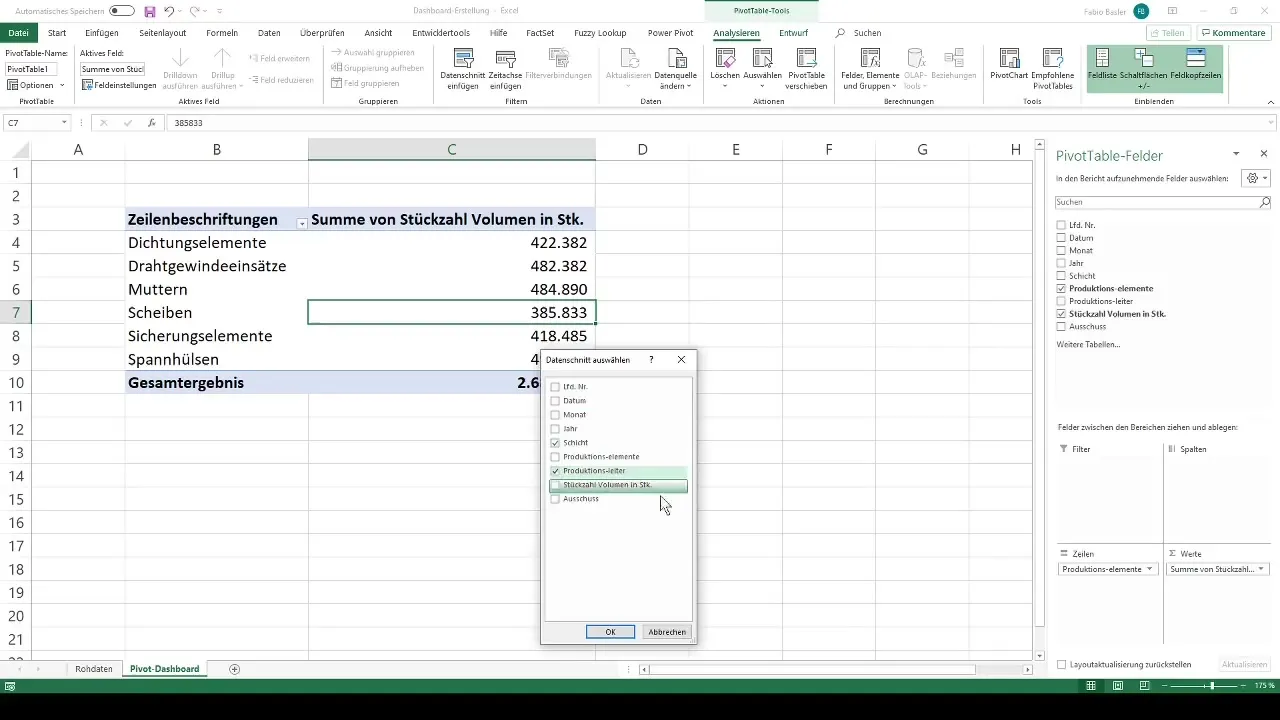Click the Drillup ausführen icon
Screen dimensions: 1280x720
click(x=222, y=69)
